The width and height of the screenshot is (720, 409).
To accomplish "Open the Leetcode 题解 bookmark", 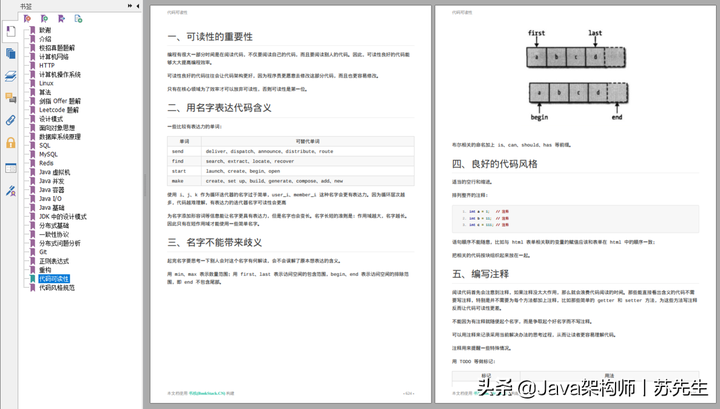I will pyautogui.click(x=59, y=110).
